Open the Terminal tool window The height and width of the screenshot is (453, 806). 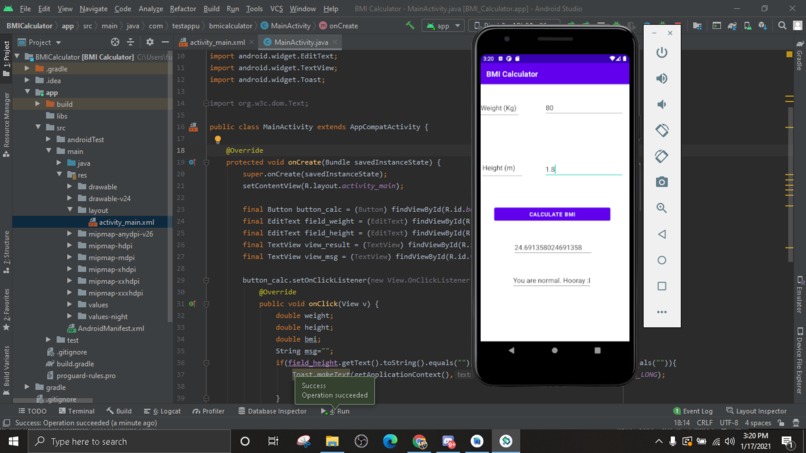pyautogui.click(x=77, y=411)
